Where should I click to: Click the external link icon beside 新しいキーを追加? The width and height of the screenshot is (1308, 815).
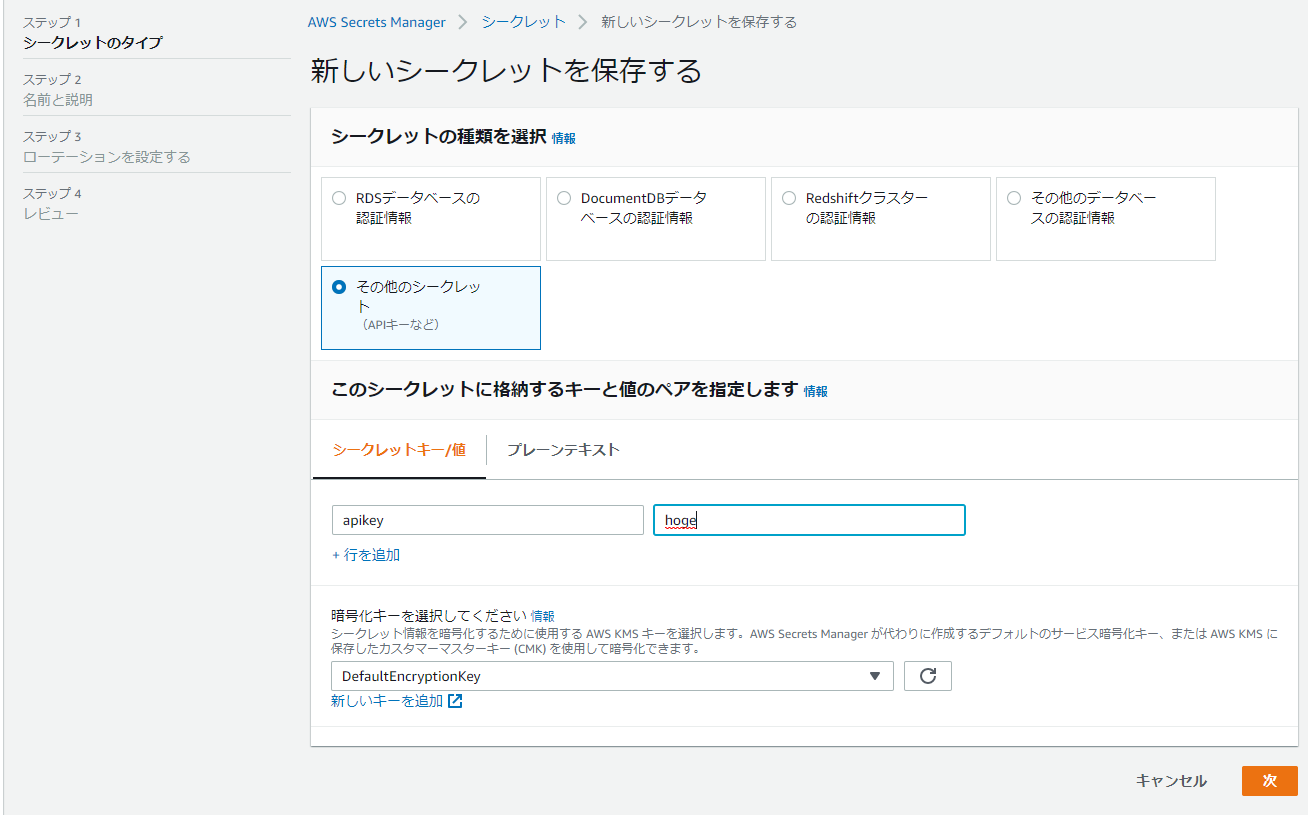pos(455,701)
